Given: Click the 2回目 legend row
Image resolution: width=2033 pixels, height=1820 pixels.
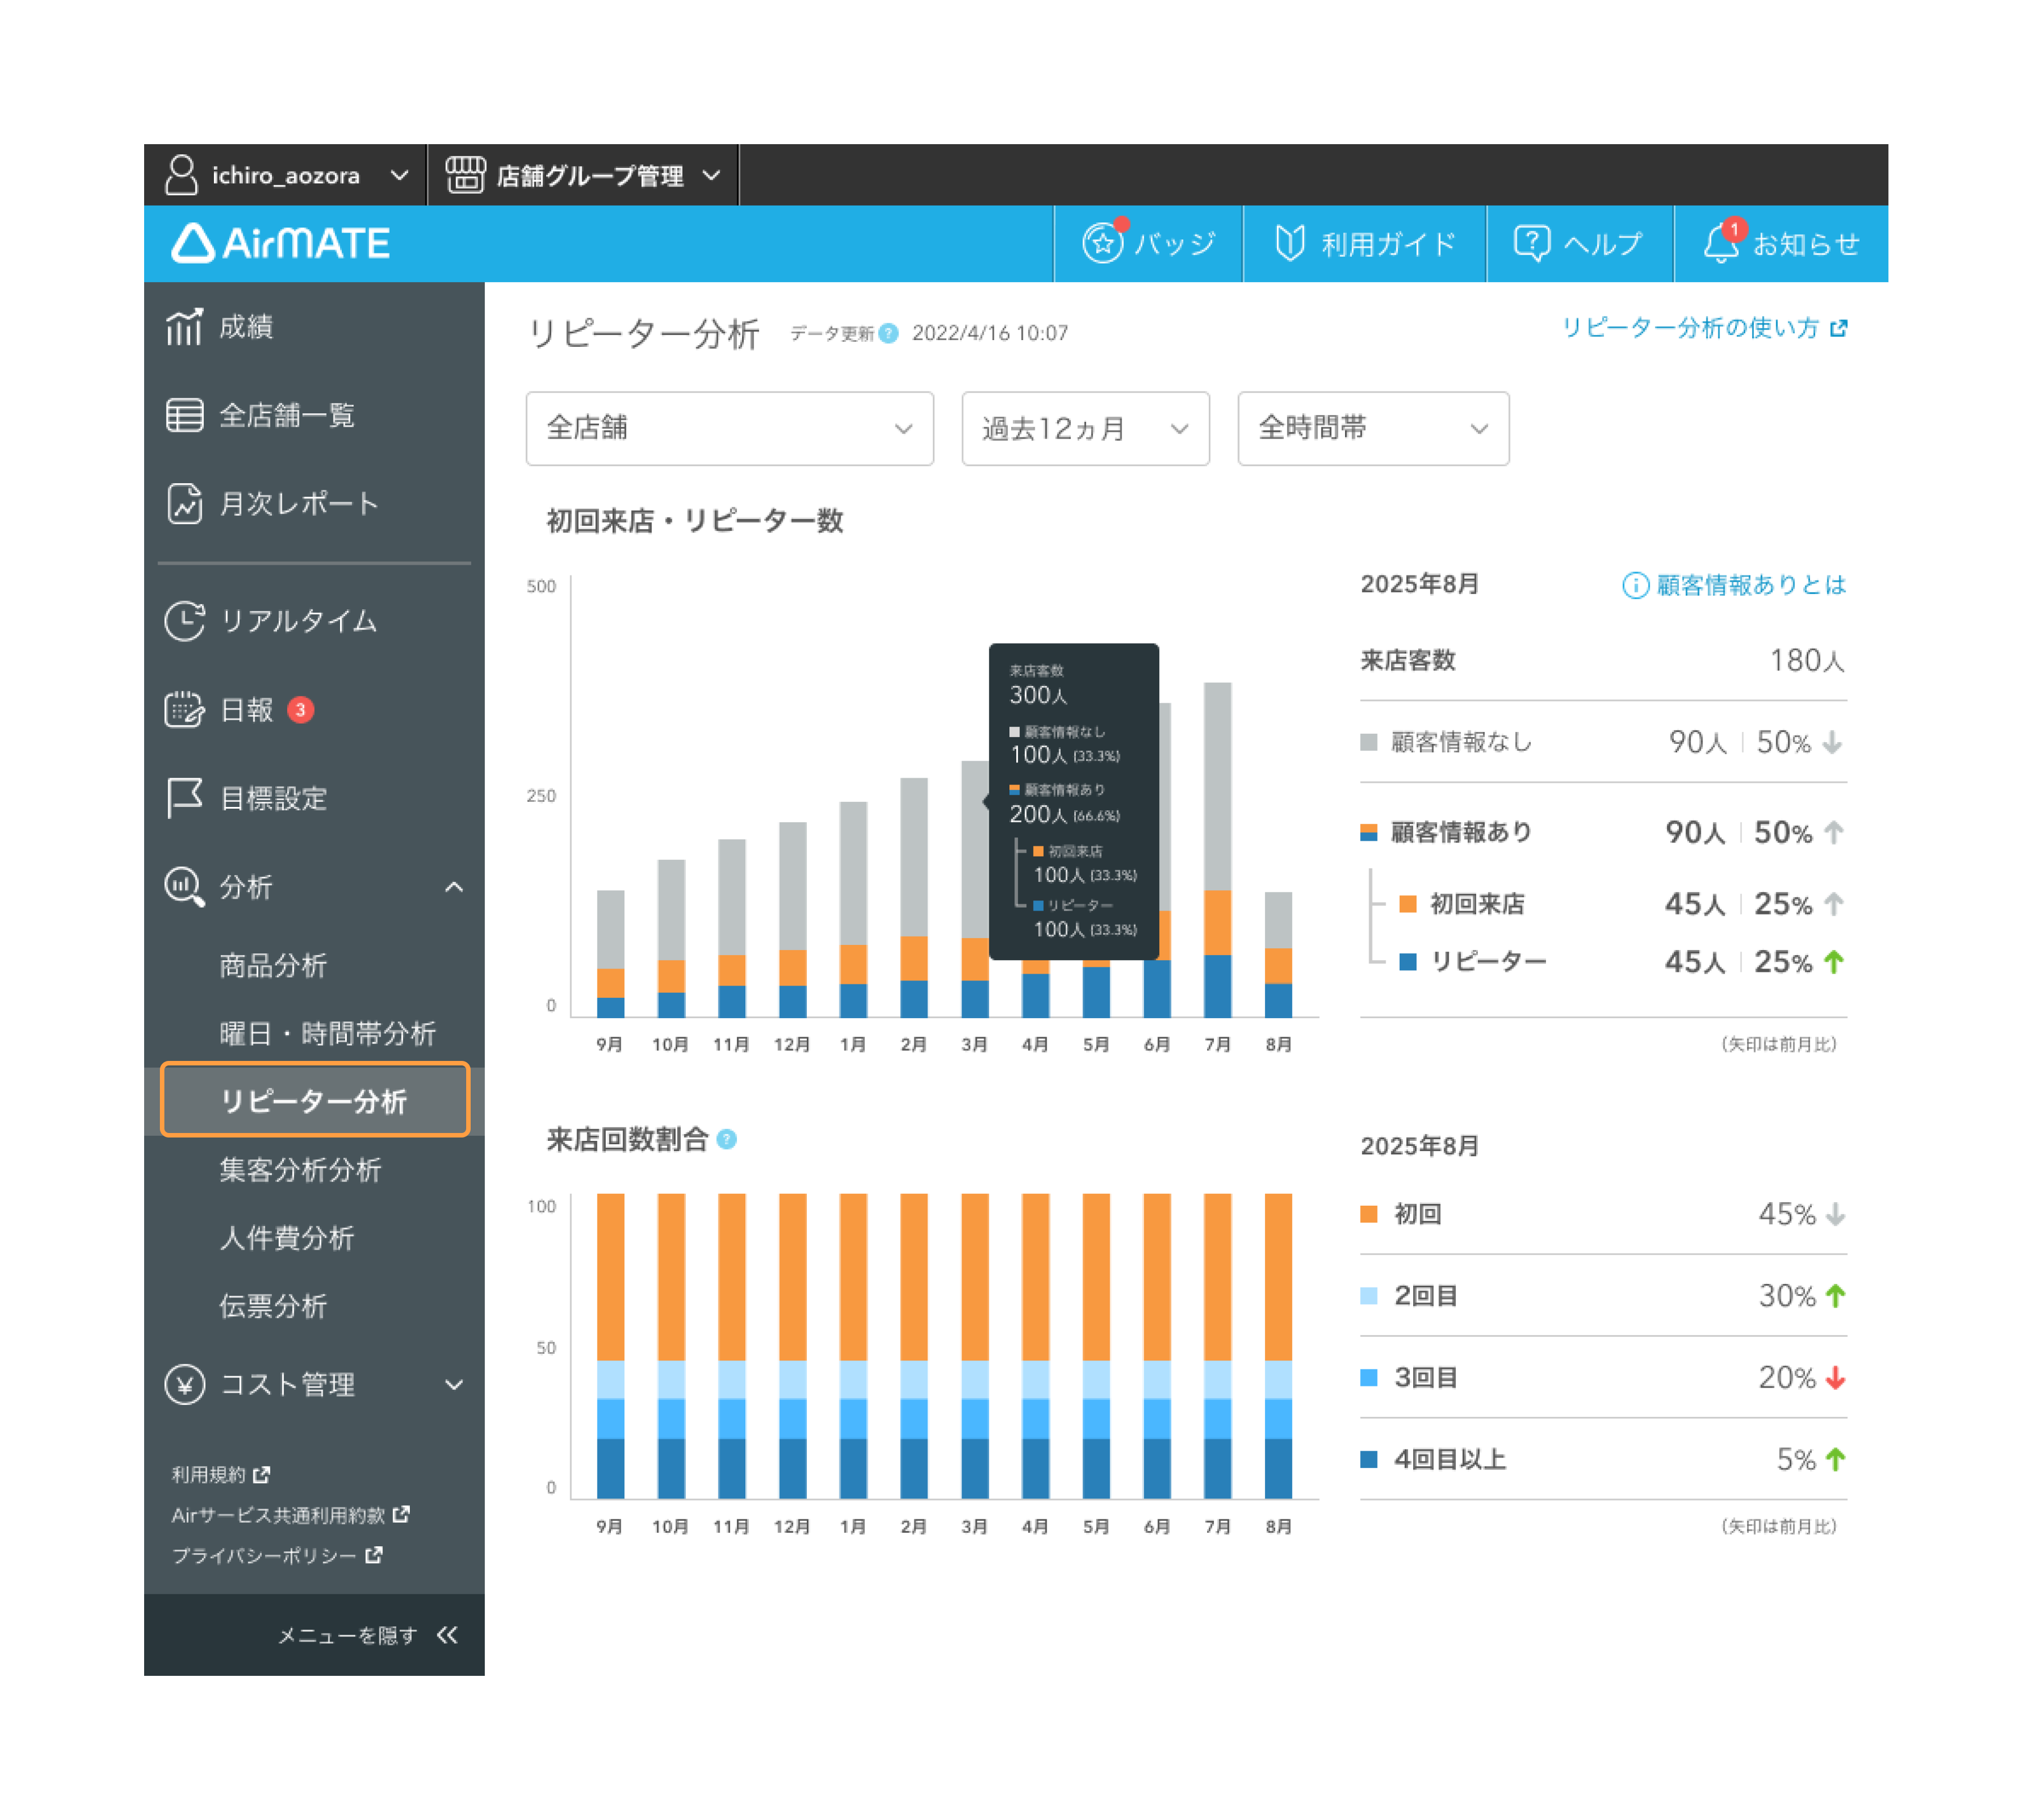Looking at the screenshot, I should 1603,1296.
